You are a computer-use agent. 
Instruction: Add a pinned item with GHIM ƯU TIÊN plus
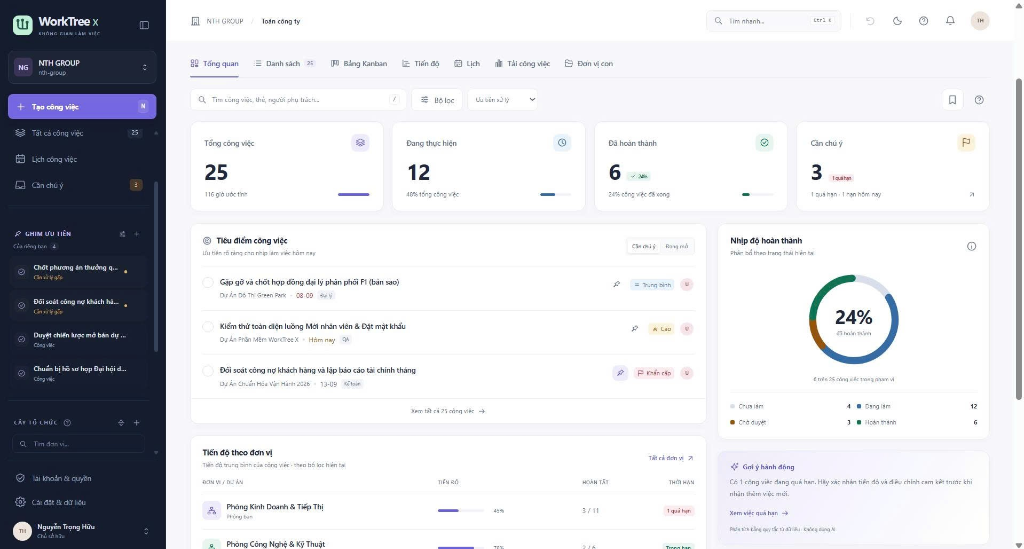point(136,234)
